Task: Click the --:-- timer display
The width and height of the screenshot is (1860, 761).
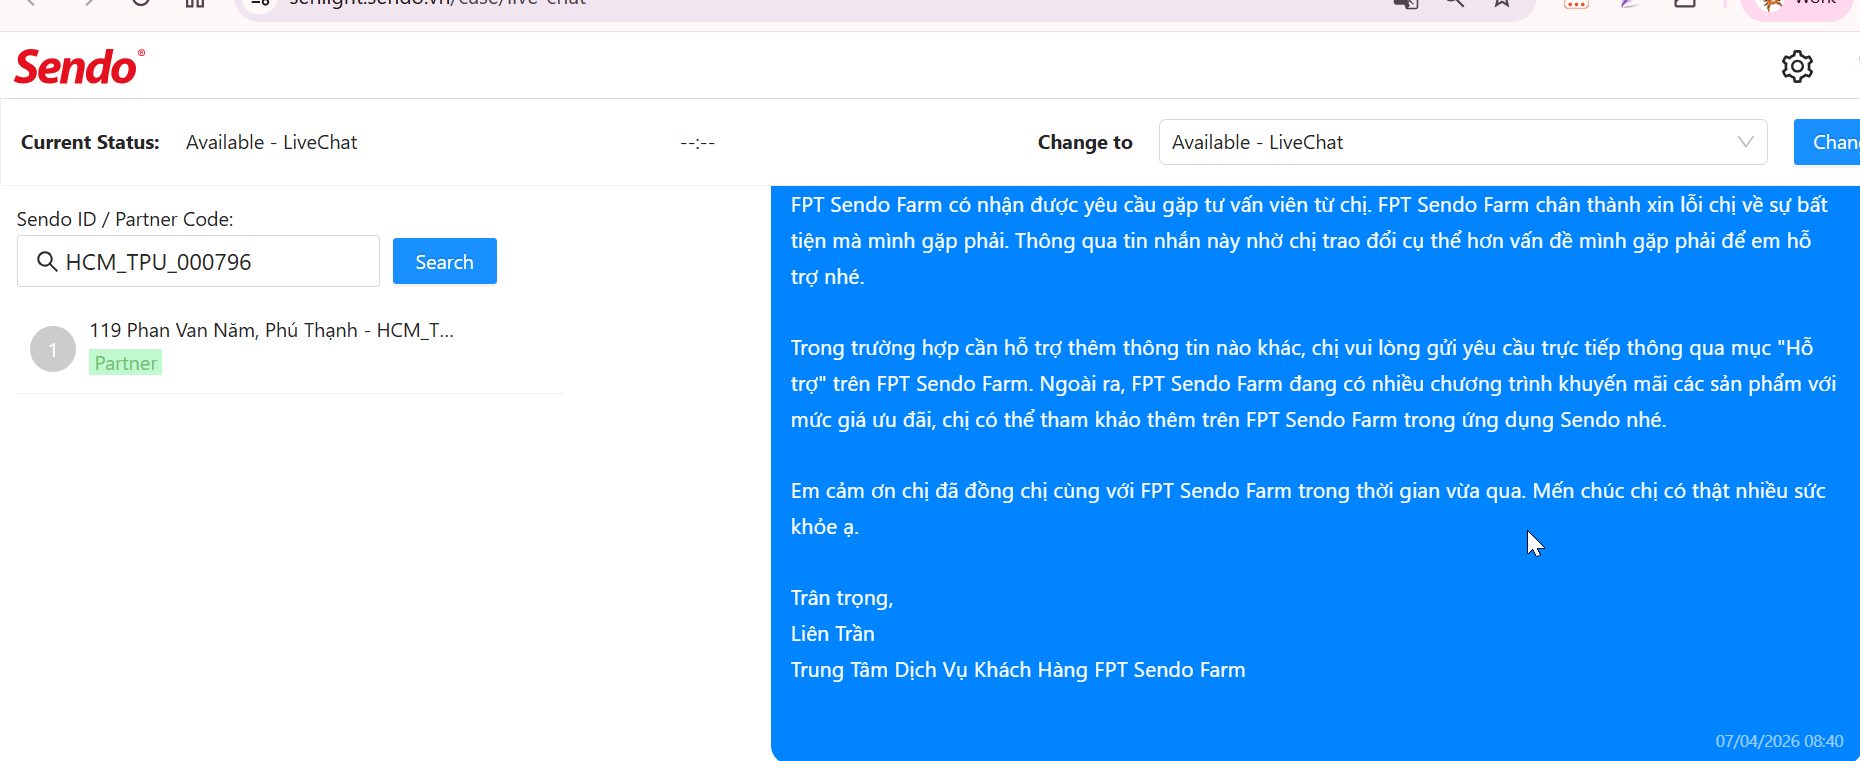Action: (697, 142)
